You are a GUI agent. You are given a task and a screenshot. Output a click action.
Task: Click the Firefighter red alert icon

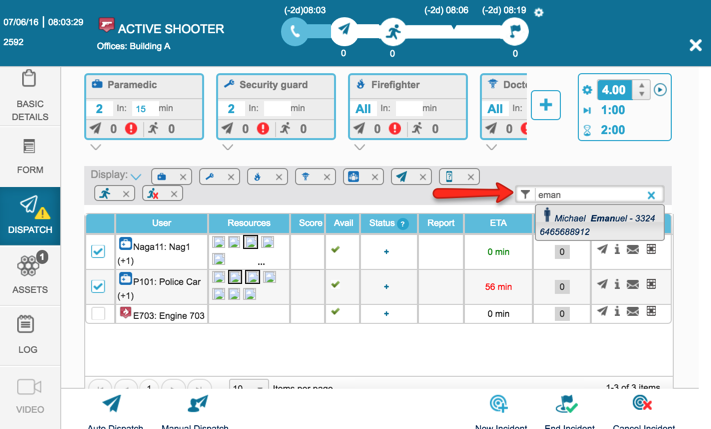pos(395,129)
